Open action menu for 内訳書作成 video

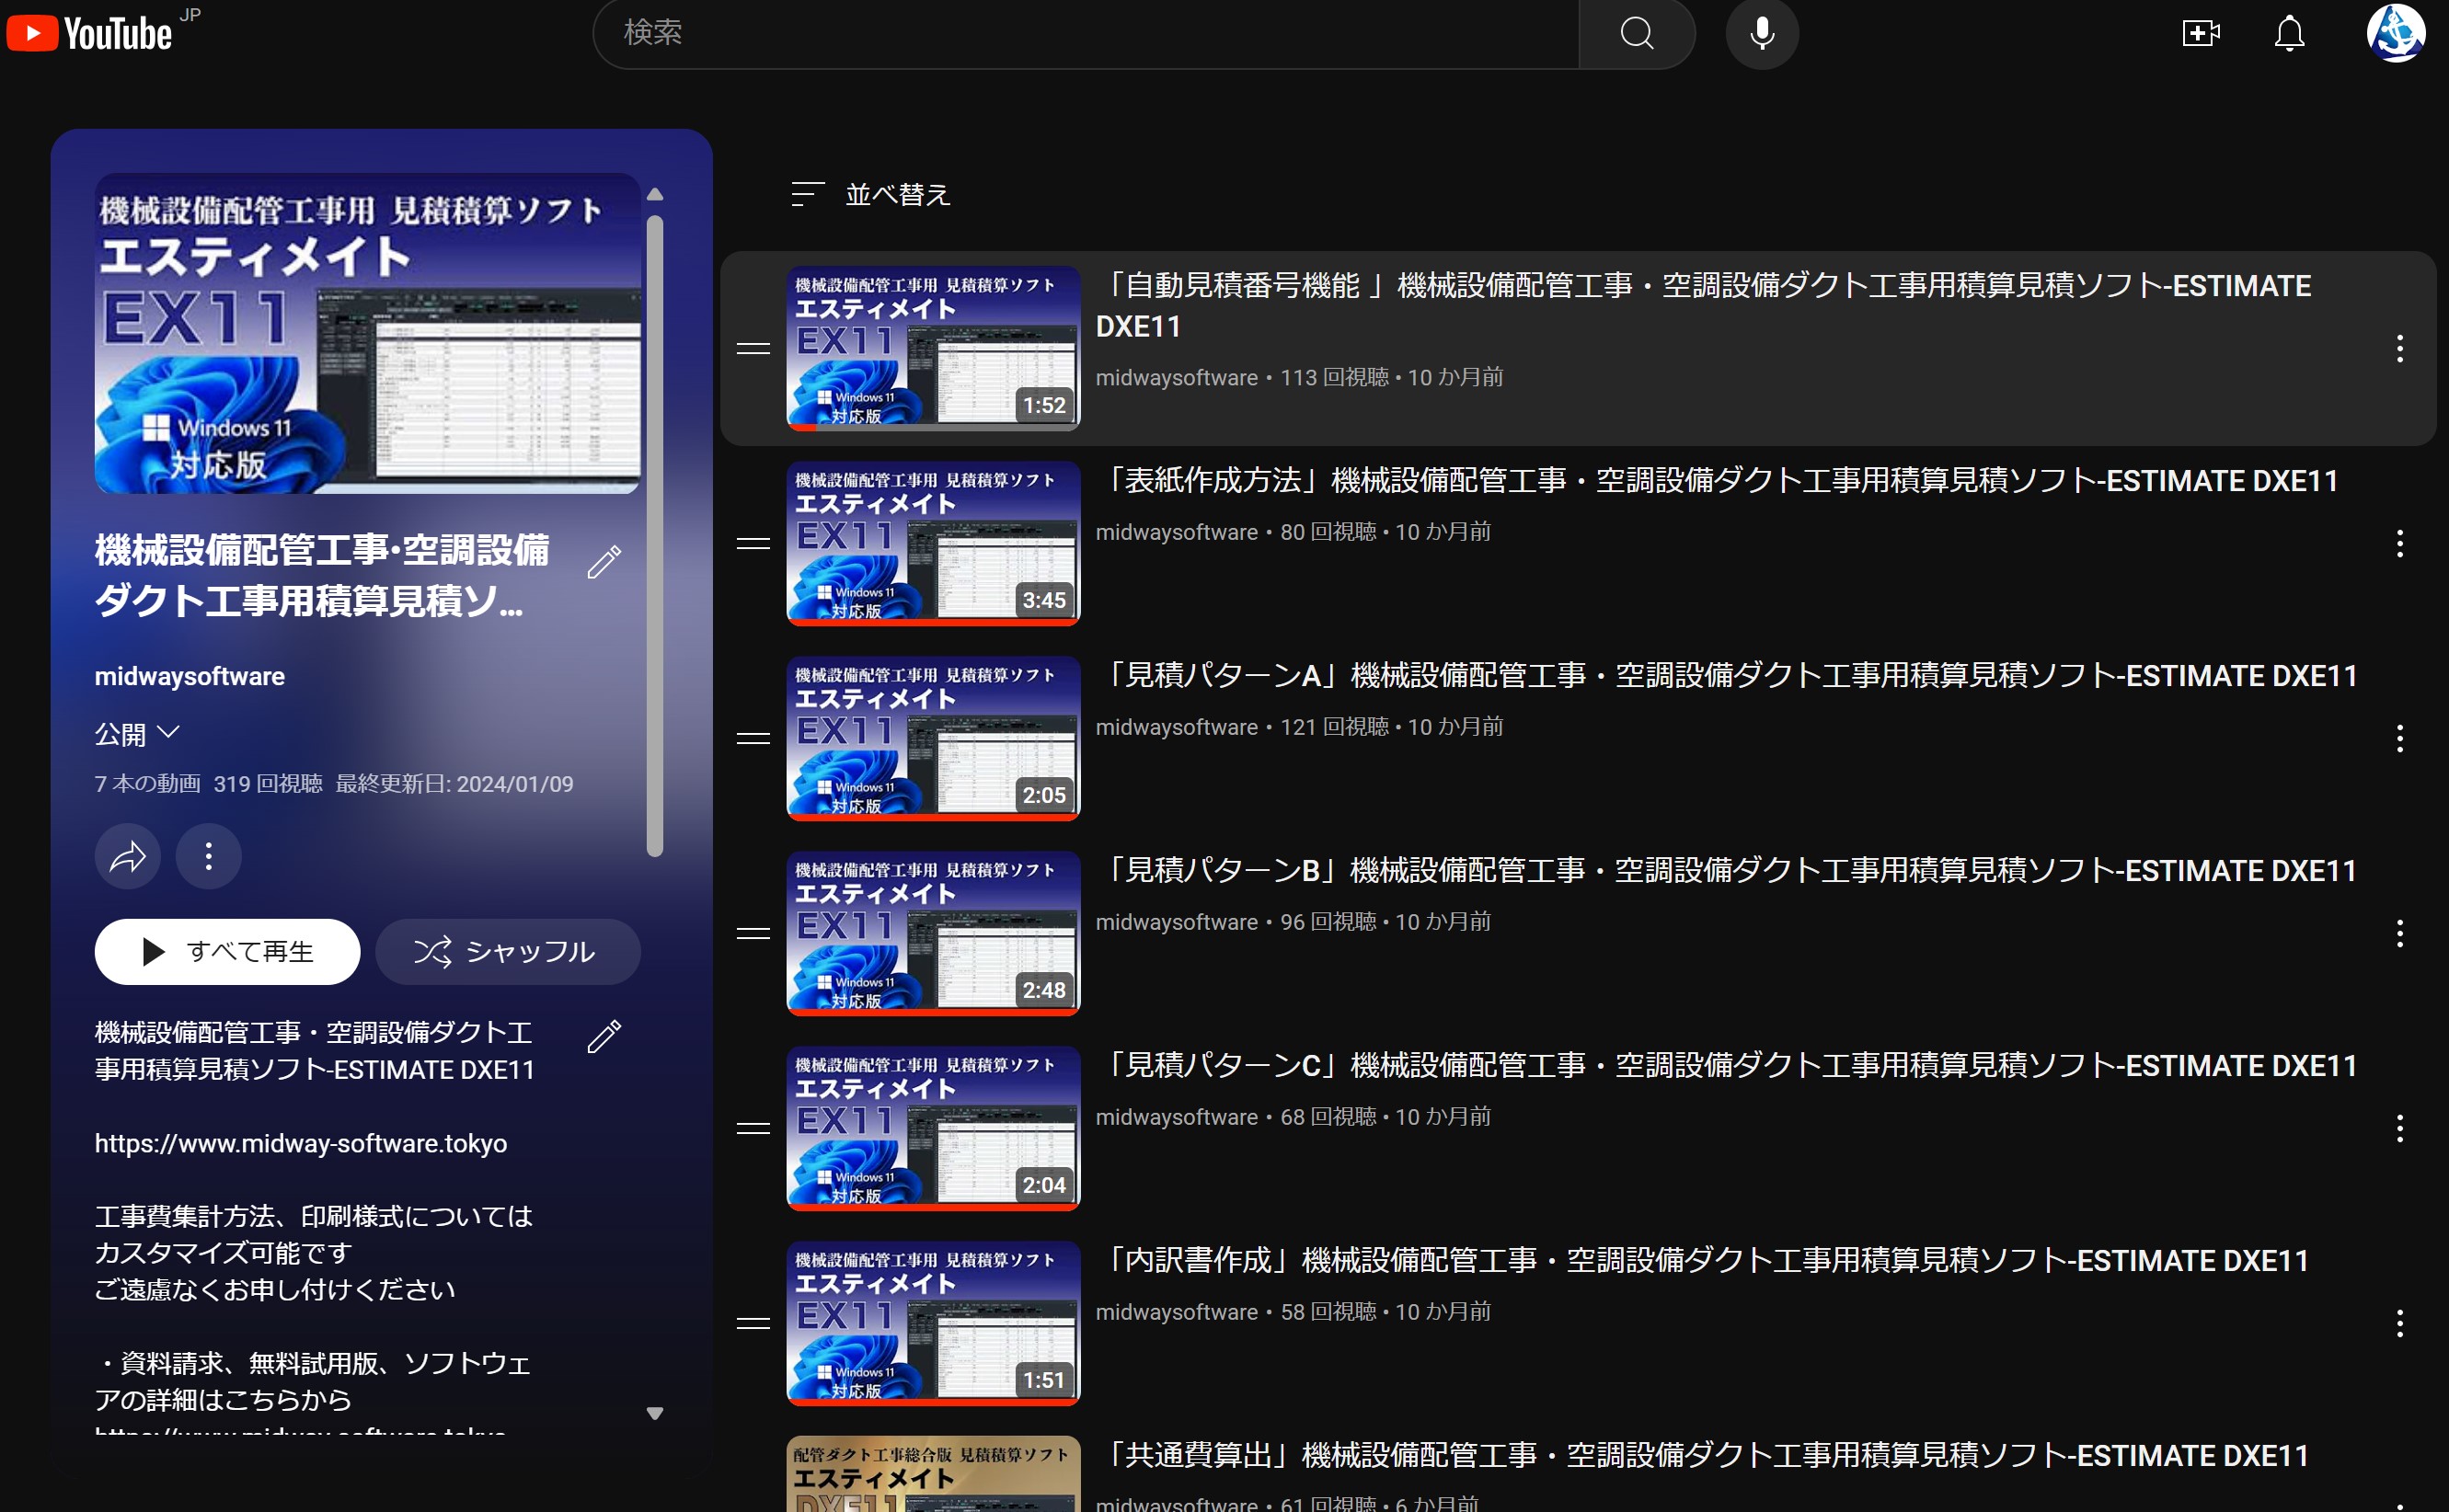tap(2399, 1324)
